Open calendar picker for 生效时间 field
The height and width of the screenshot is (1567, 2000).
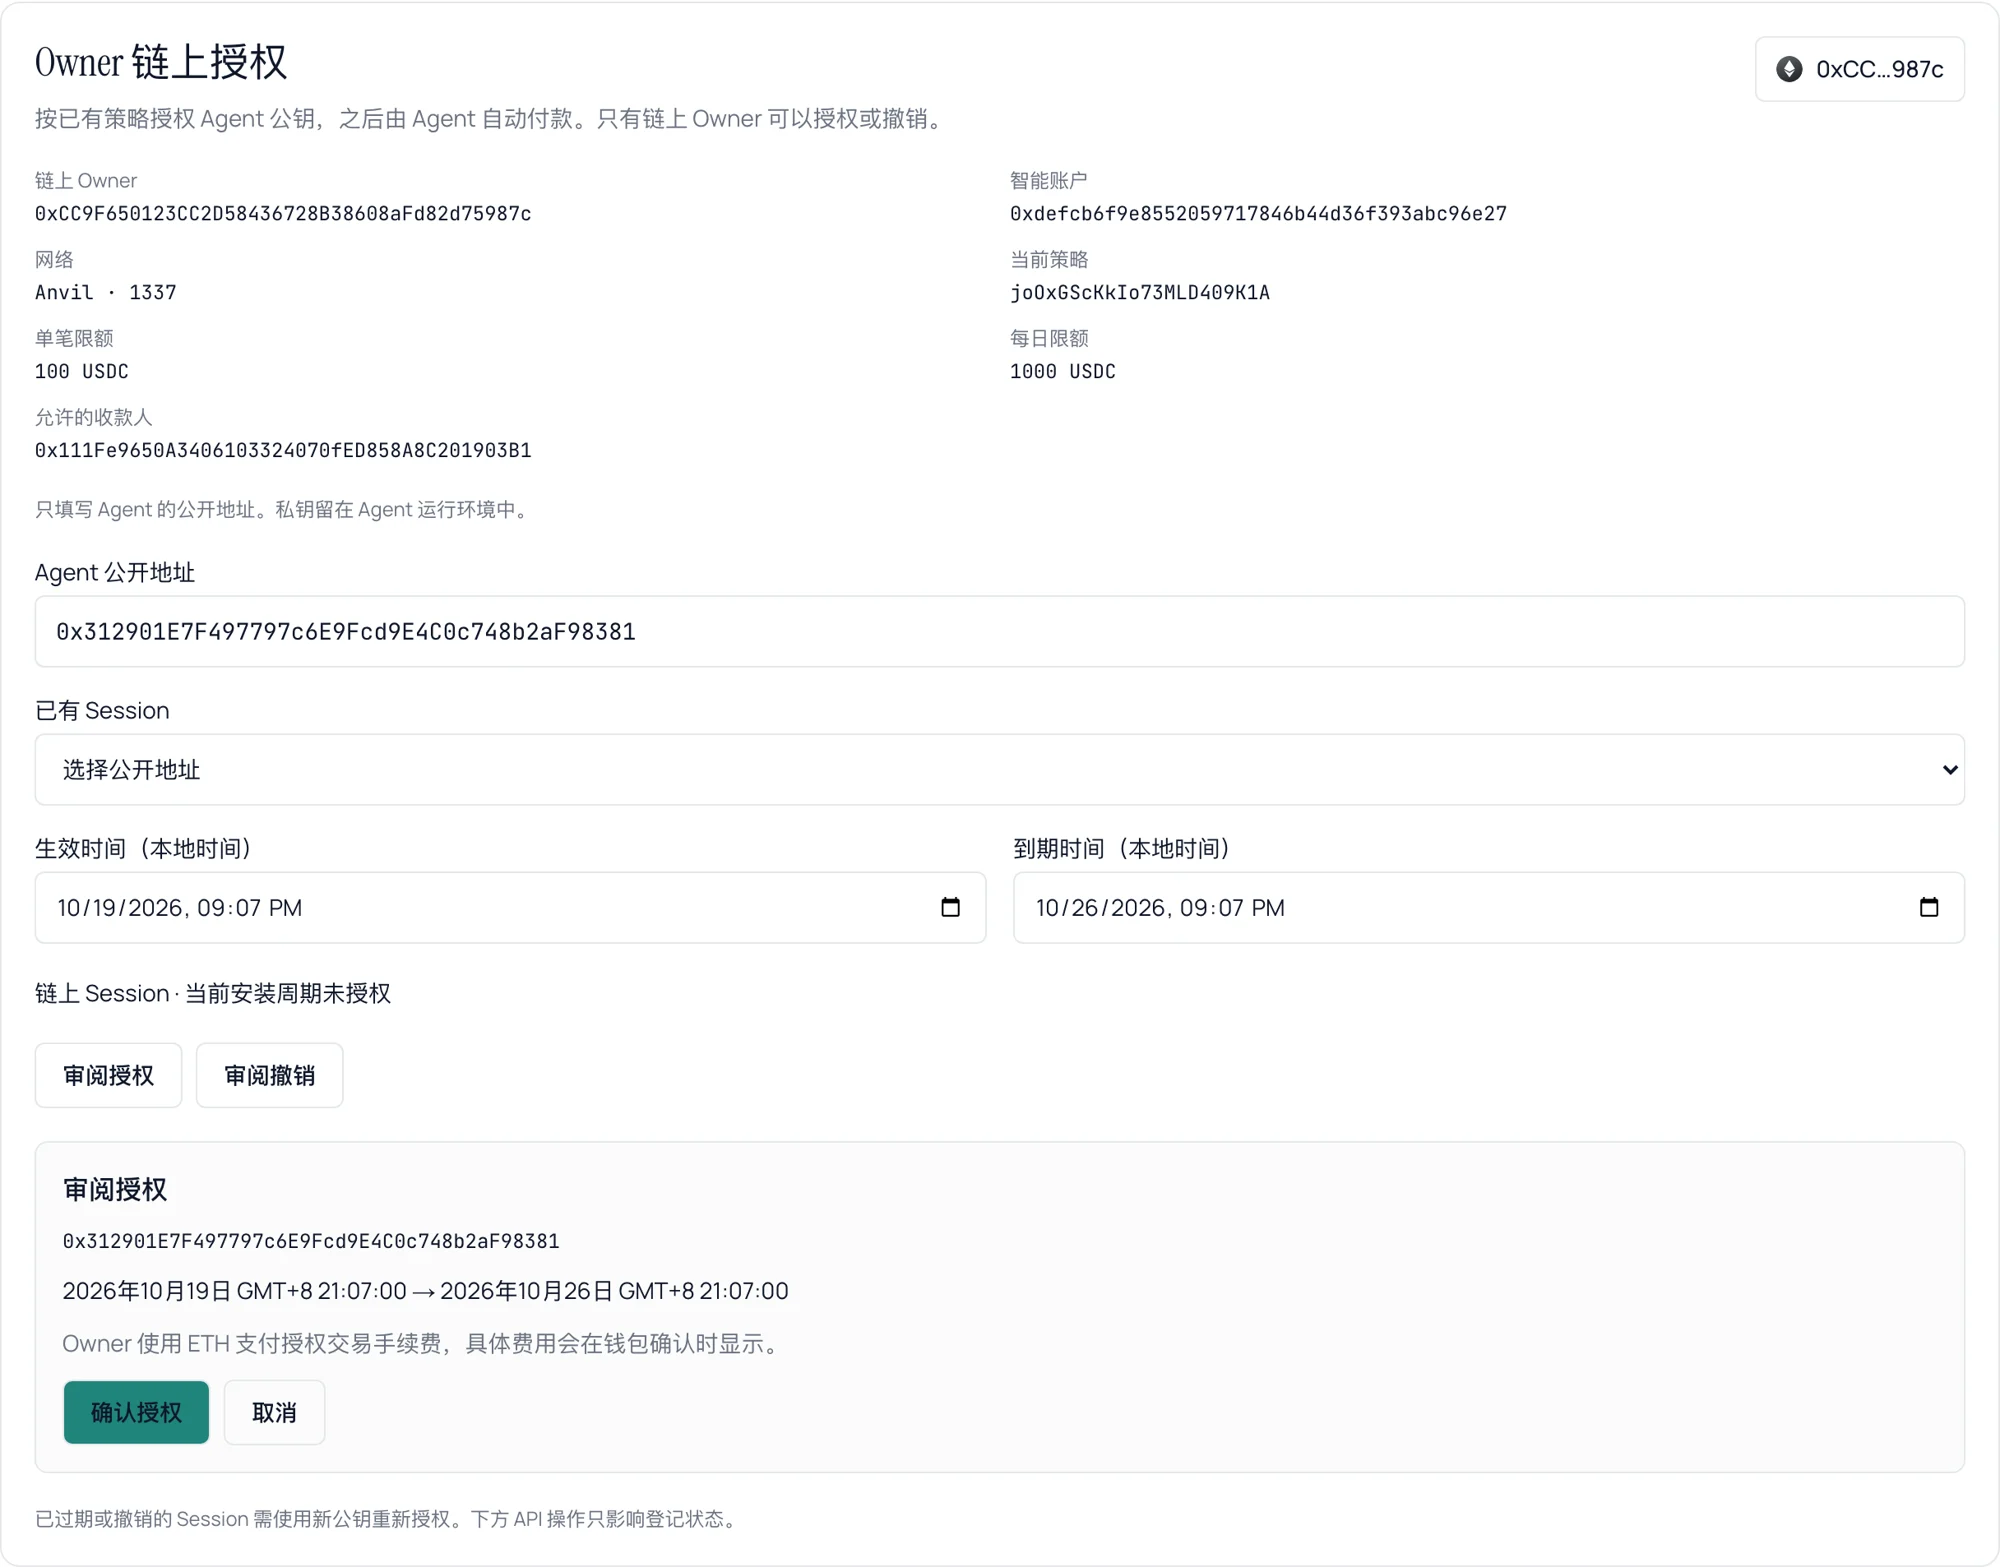click(950, 907)
